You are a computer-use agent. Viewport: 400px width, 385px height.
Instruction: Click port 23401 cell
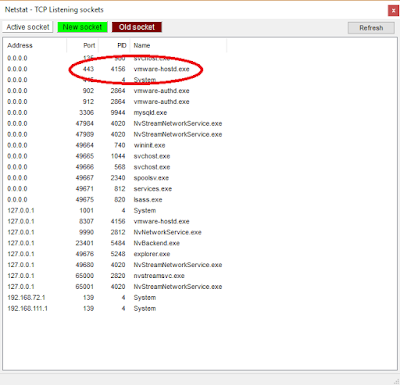click(85, 243)
